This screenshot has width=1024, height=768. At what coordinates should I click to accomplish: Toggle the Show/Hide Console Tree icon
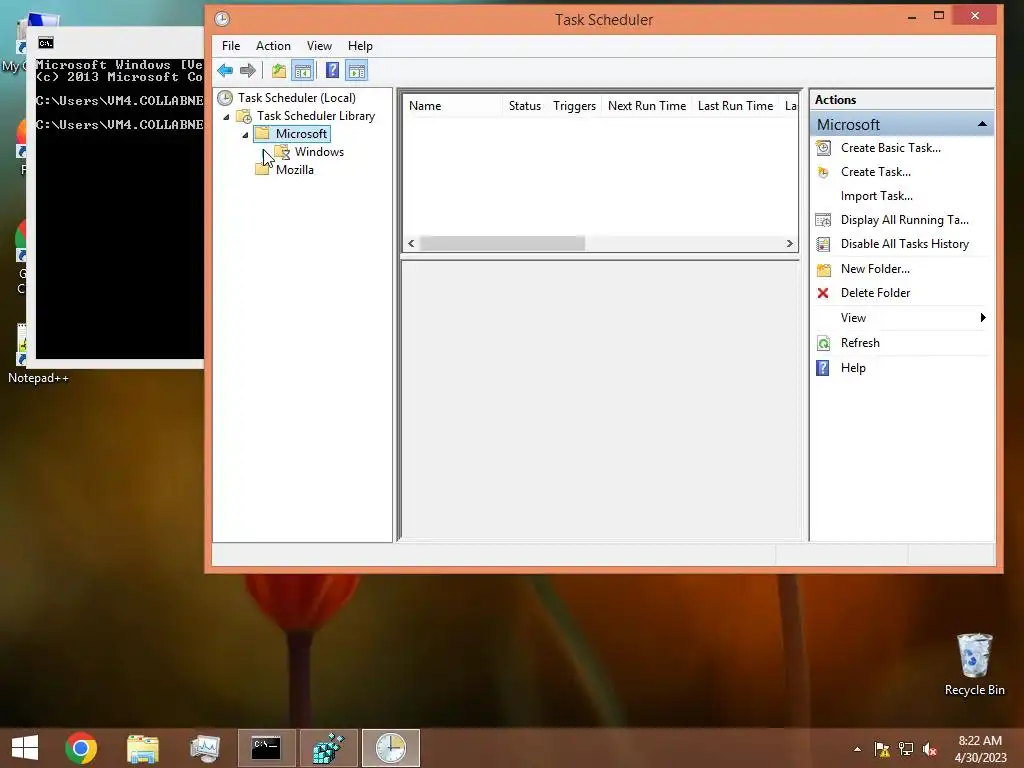[x=302, y=71]
